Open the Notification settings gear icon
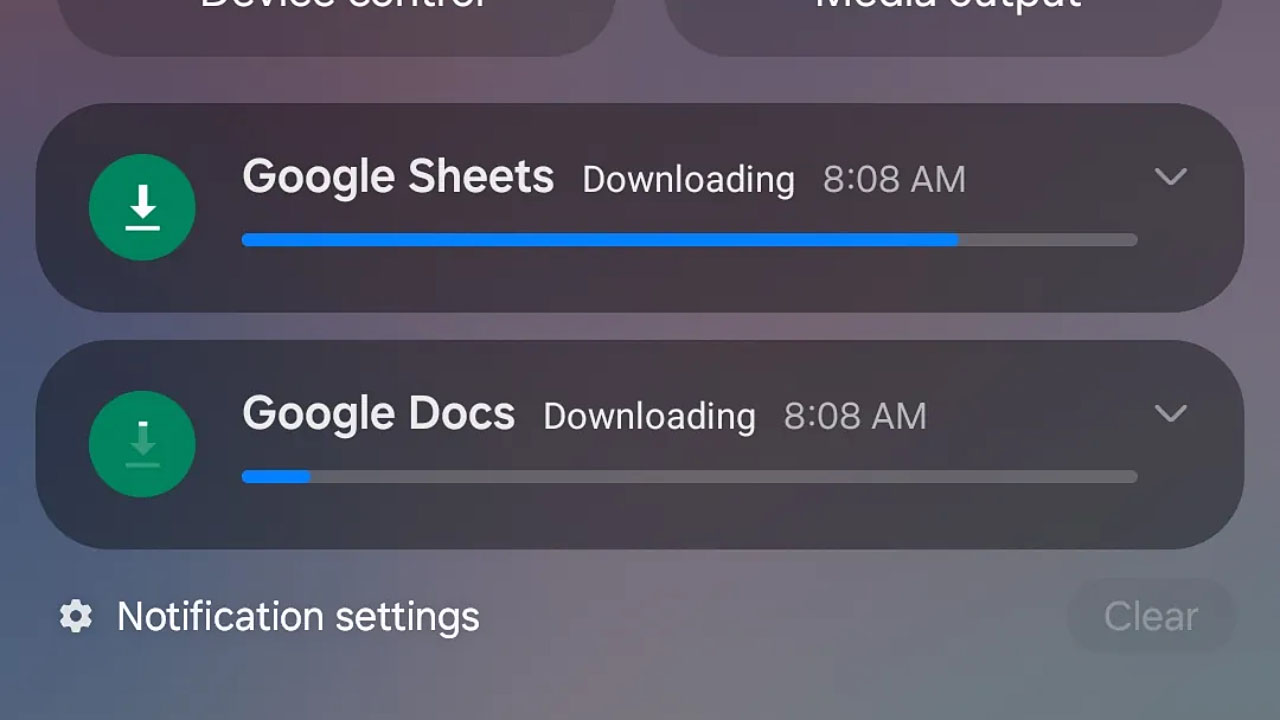 (x=76, y=617)
